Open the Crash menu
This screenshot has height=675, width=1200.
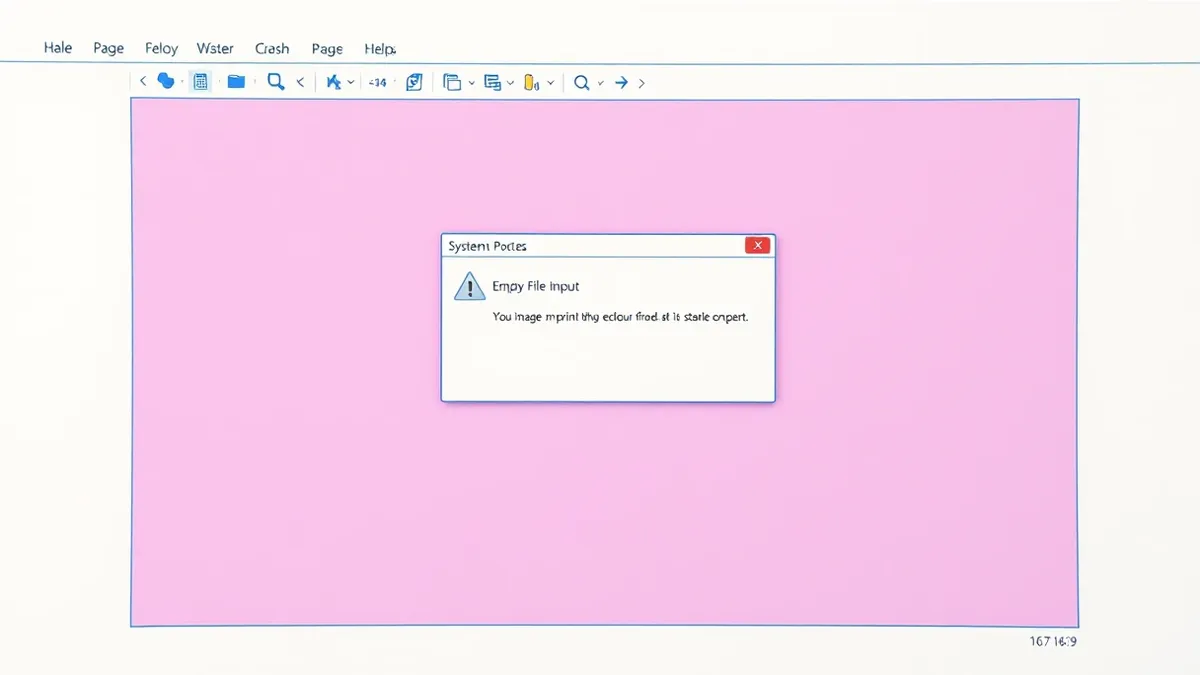pos(272,48)
